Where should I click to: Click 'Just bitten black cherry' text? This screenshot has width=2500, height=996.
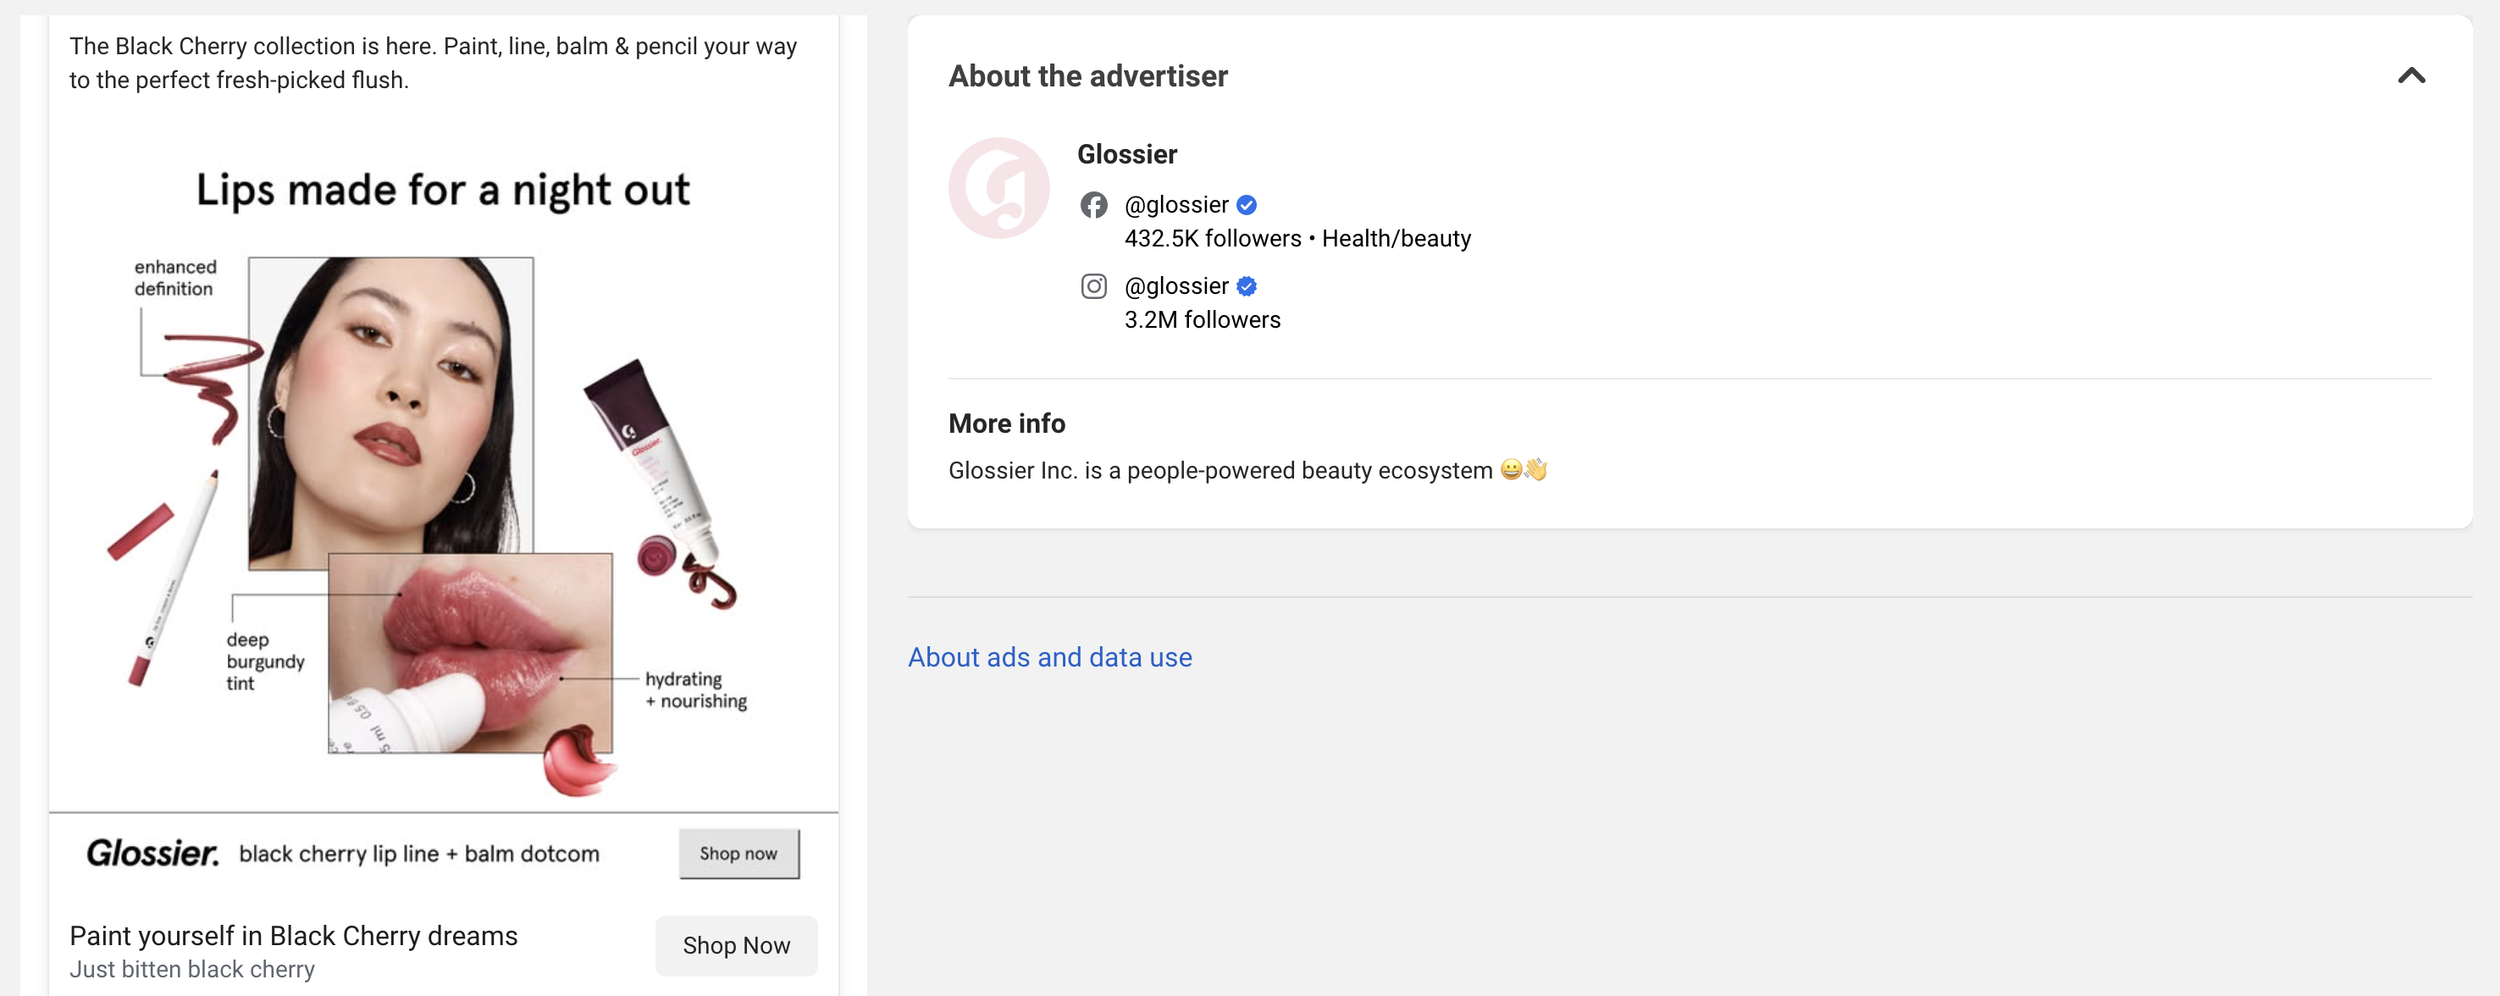[x=192, y=969]
